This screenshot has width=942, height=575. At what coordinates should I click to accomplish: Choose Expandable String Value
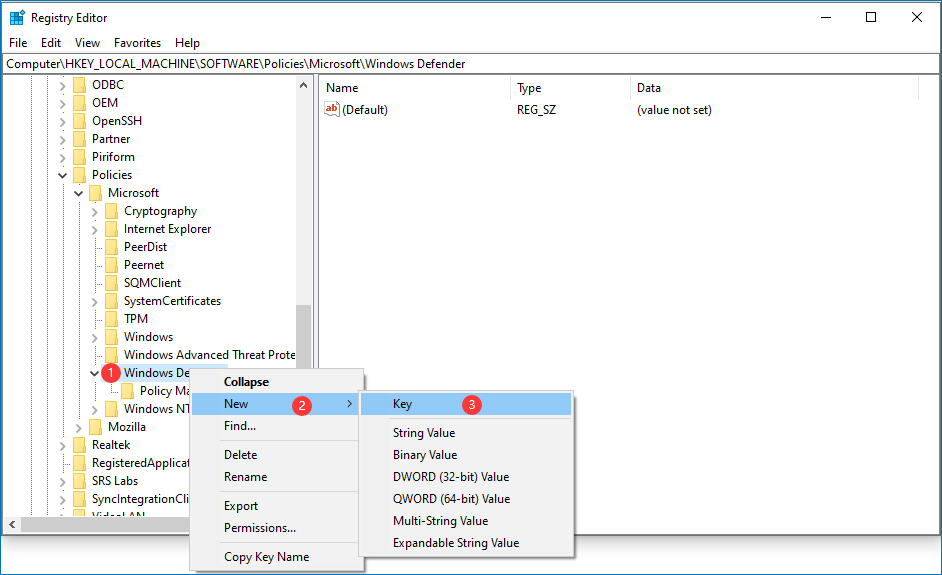tap(466, 543)
